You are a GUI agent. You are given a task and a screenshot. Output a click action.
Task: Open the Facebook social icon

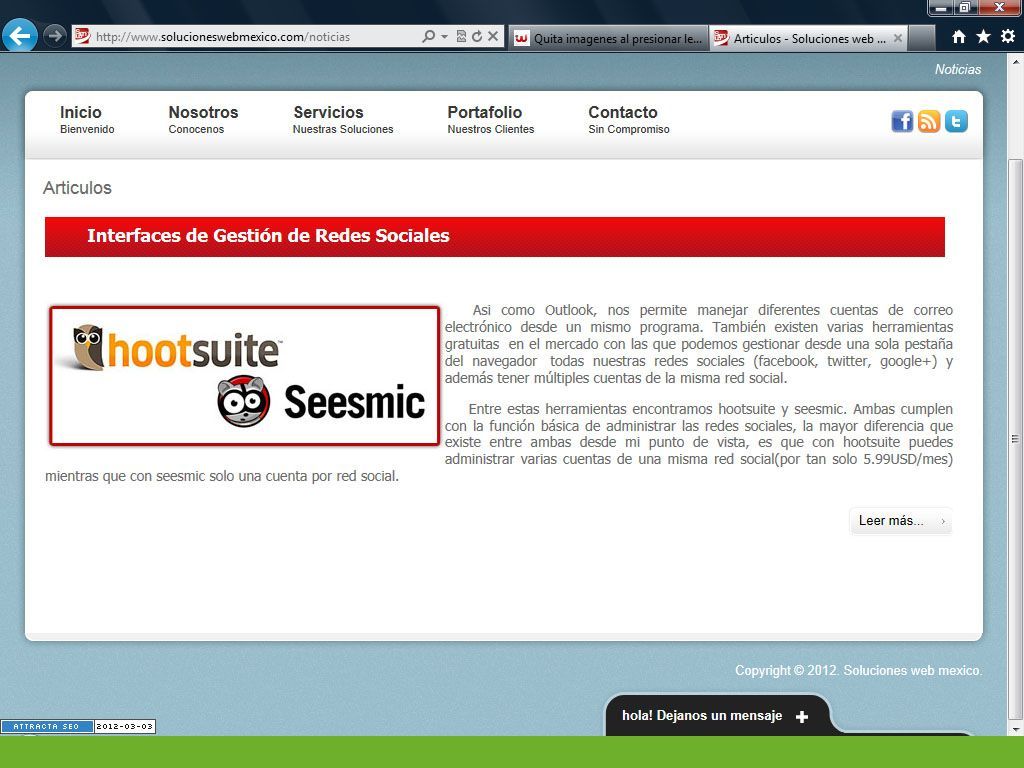coord(903,121)
